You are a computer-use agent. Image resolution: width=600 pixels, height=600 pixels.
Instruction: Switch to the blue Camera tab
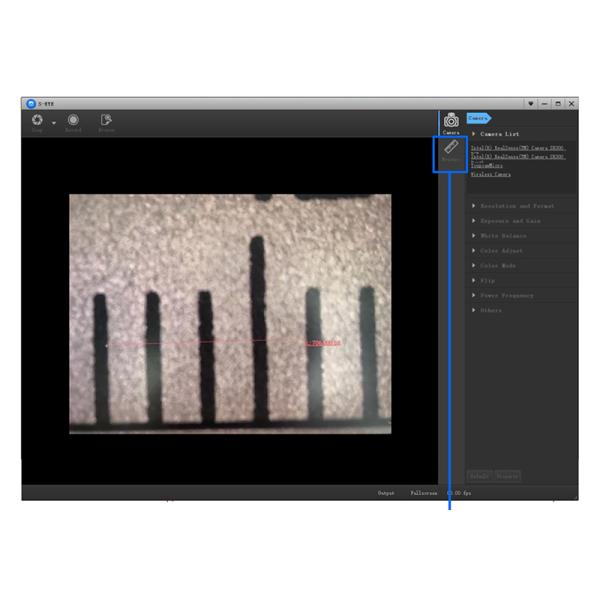click(478, 117)
